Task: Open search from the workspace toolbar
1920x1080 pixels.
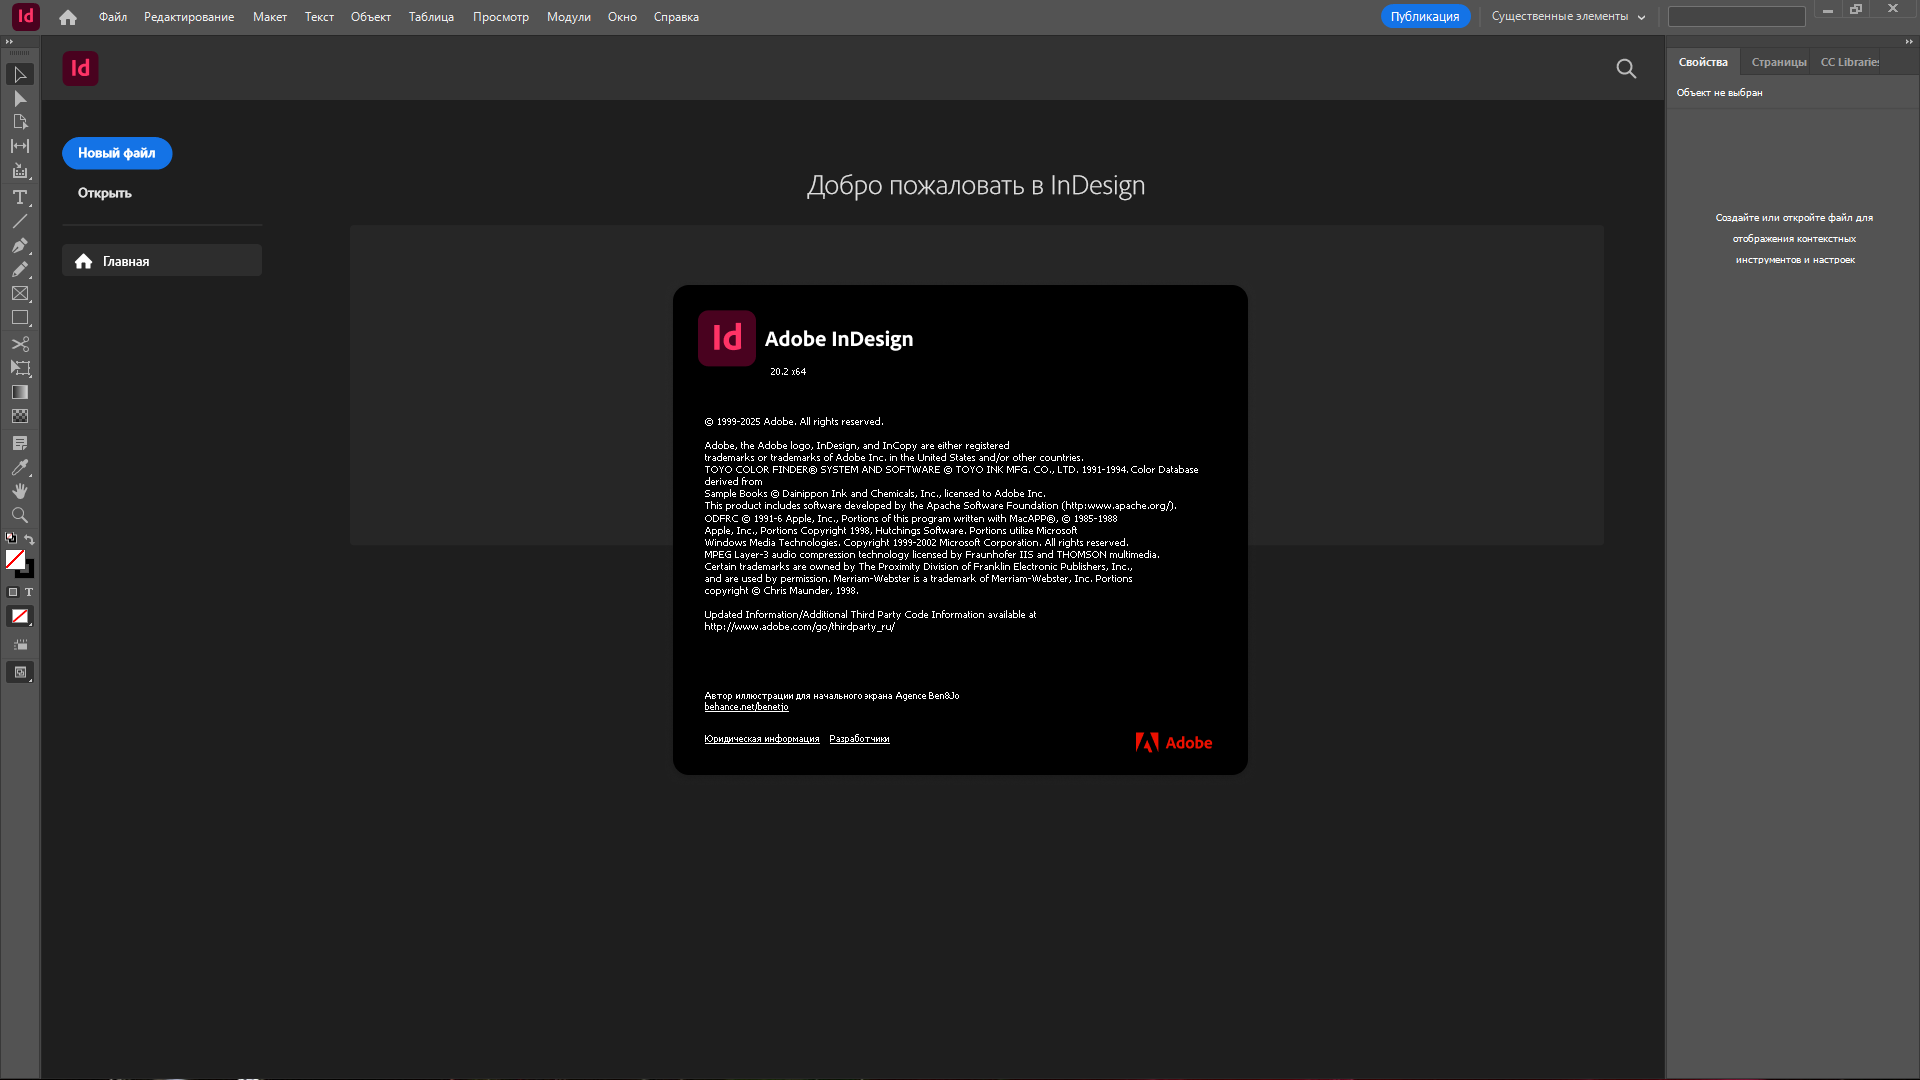Action: click(1626, 69)
